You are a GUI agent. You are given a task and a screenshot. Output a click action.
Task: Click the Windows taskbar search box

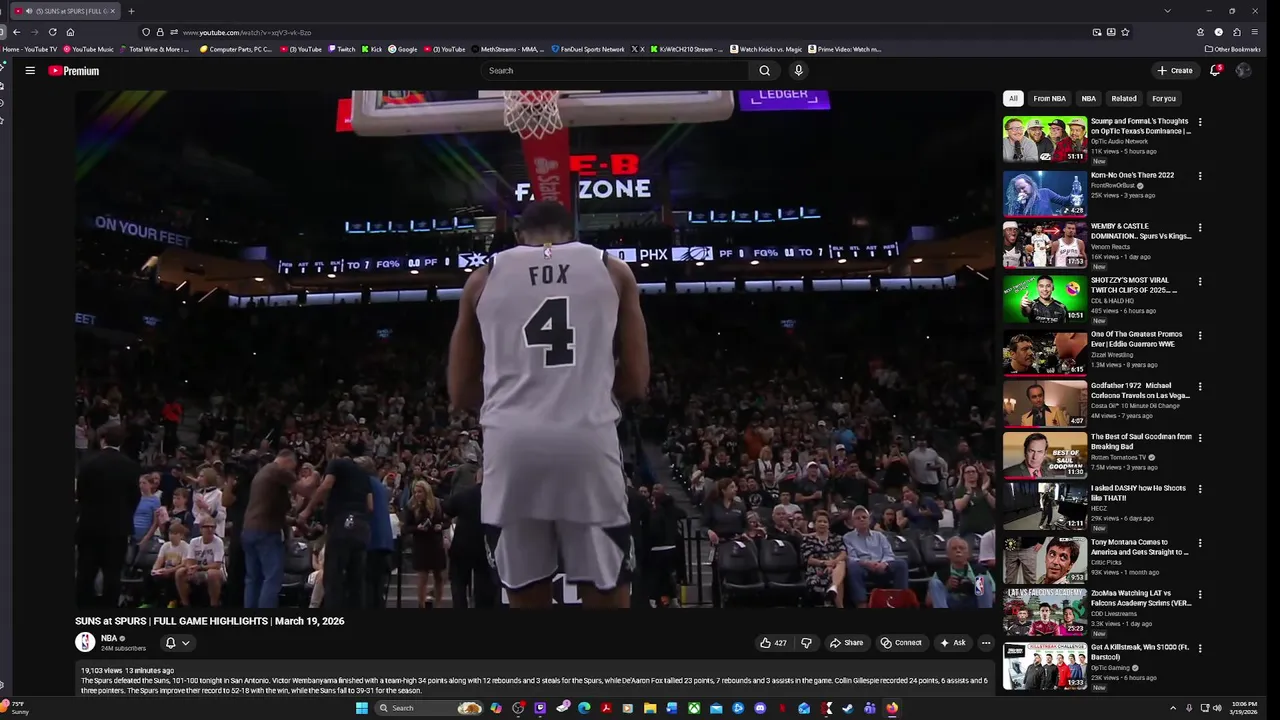tap(430, 708)
